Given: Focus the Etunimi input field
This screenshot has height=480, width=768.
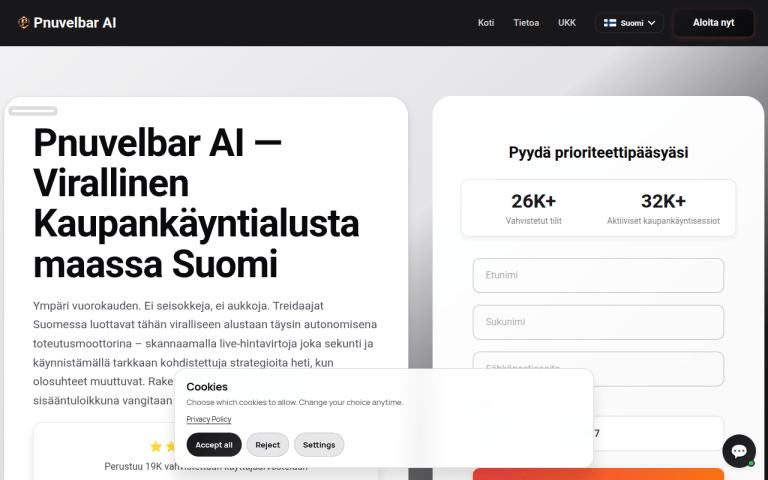Looking at the screenshot, I should pyautogui.click(x=598, y=275).
